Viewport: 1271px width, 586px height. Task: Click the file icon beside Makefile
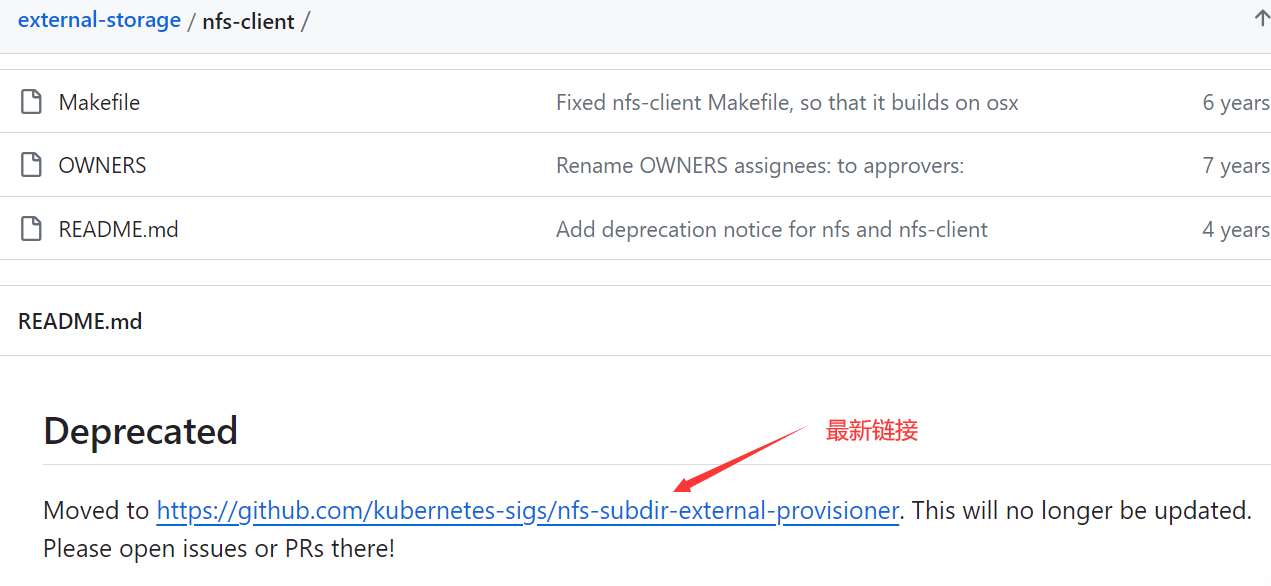32,102
